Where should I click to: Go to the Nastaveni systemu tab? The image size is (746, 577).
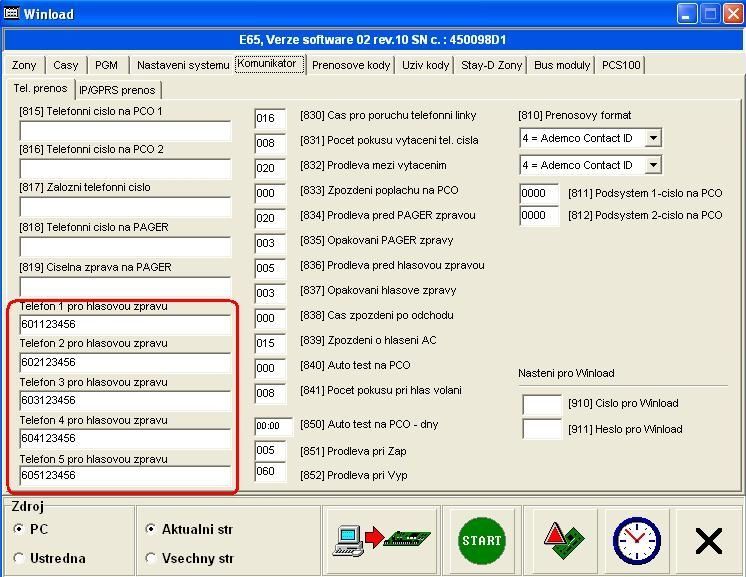(x=183, y=65)
